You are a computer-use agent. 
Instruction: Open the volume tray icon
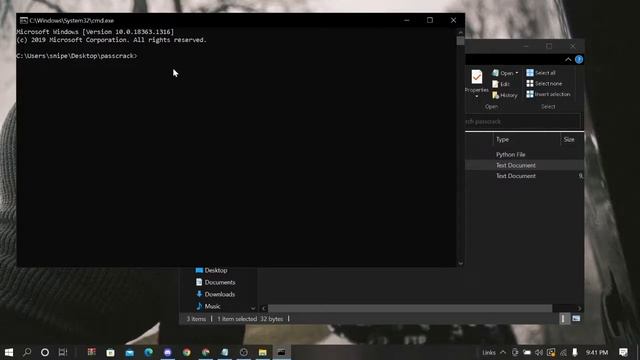tap(539, 352)
